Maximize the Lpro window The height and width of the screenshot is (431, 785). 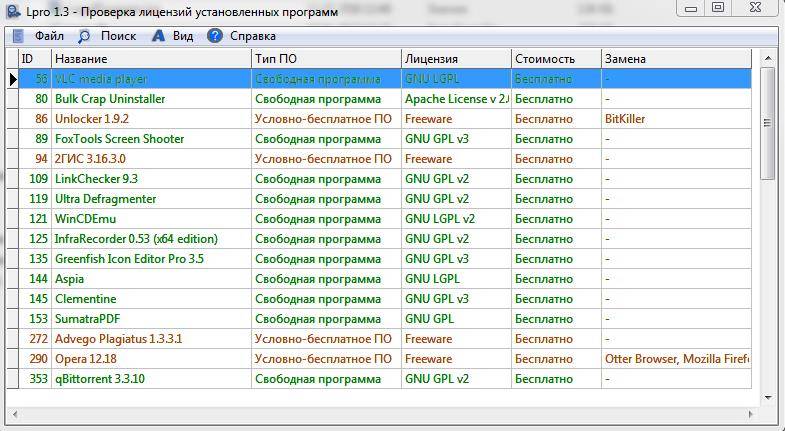click(x=718, y=8)
